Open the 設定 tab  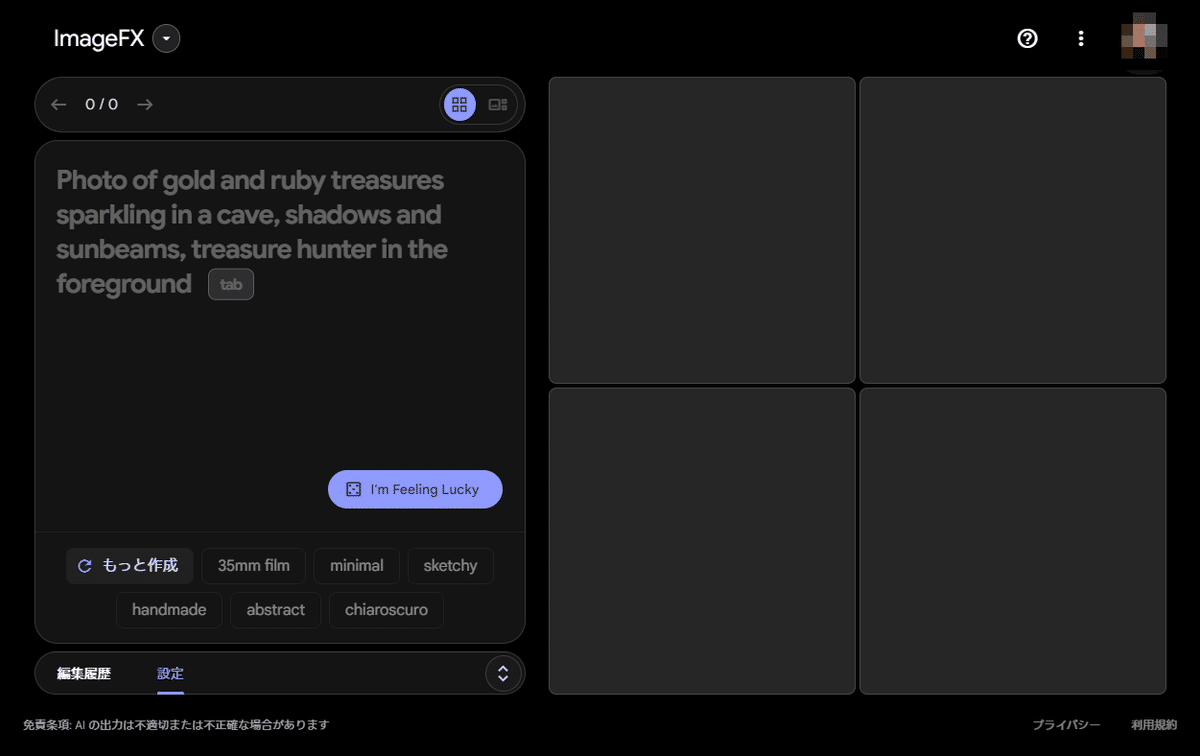(170, 673)
